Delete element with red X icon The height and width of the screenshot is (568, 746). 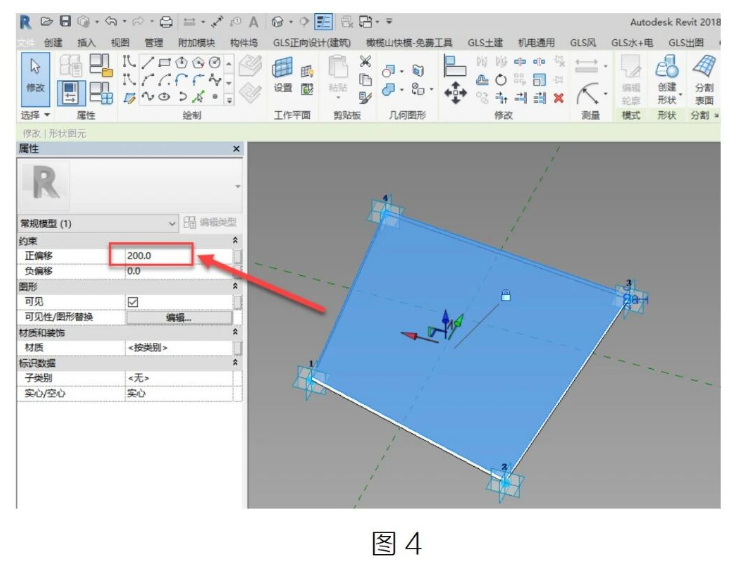click(559, 98)
